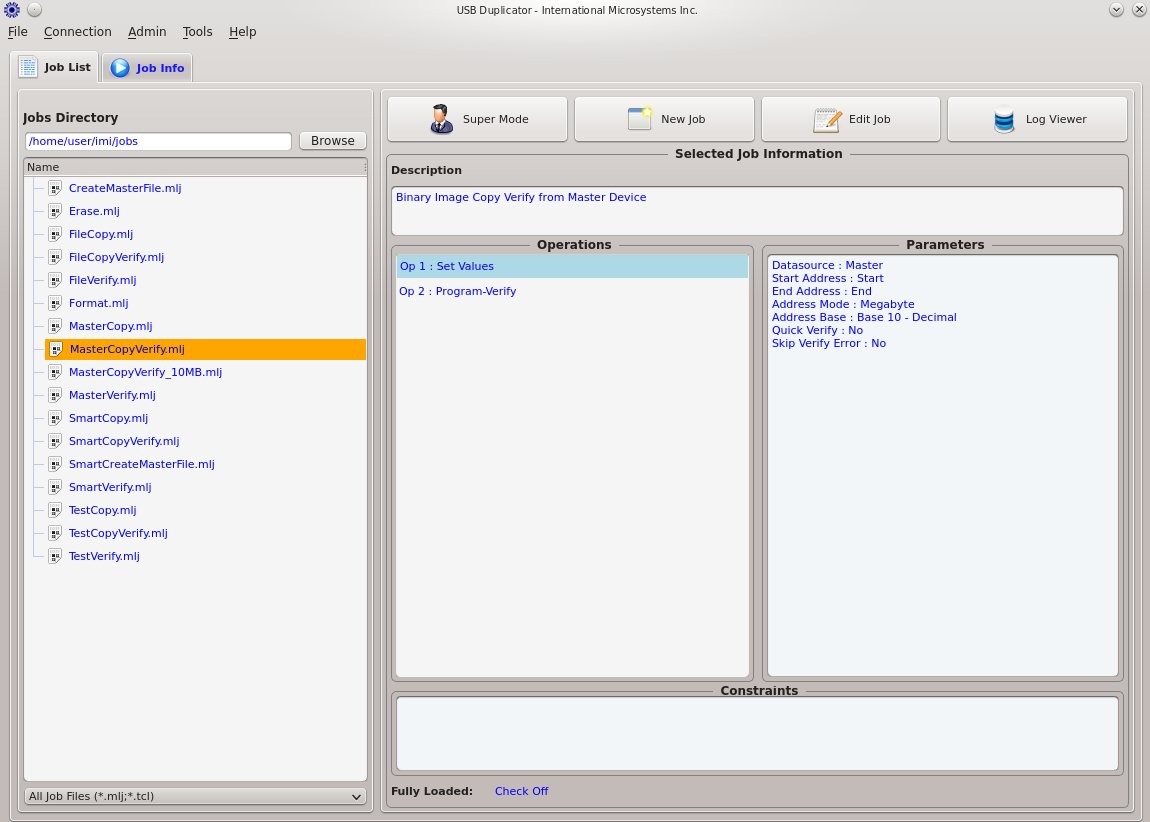Select the Erase.mlj job
This screenshot has height=822, width=1150.
(94, 211)
